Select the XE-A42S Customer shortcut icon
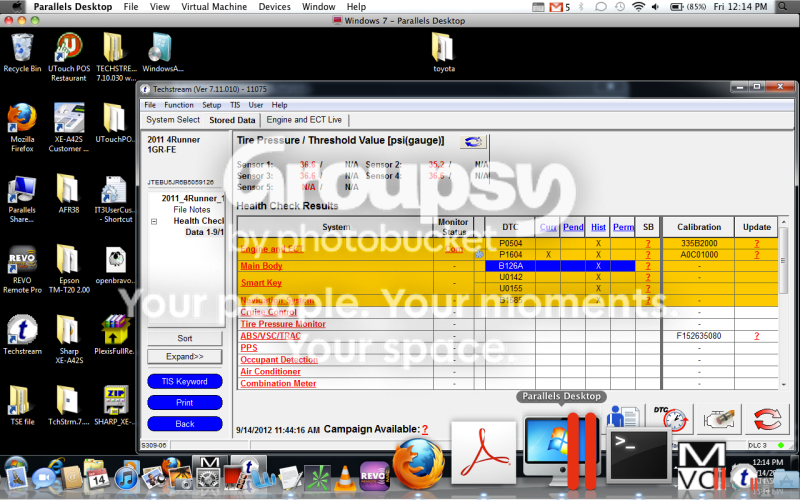Screen dimensions: 800x500 [69, 128]
